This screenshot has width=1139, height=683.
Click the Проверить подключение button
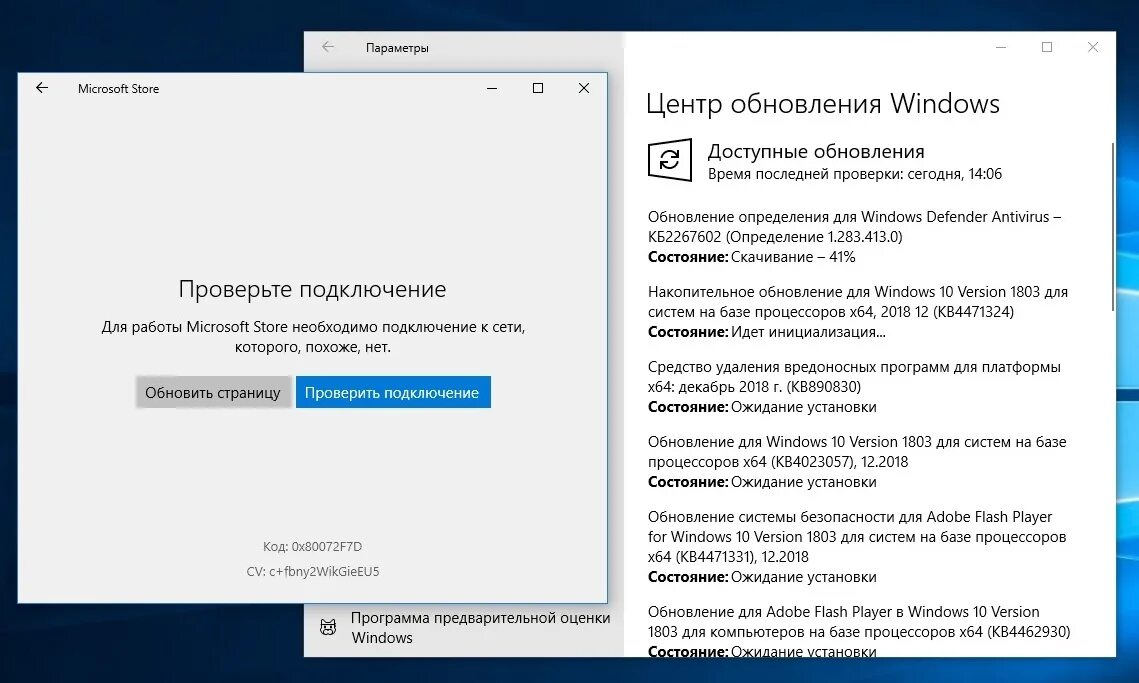393,392
